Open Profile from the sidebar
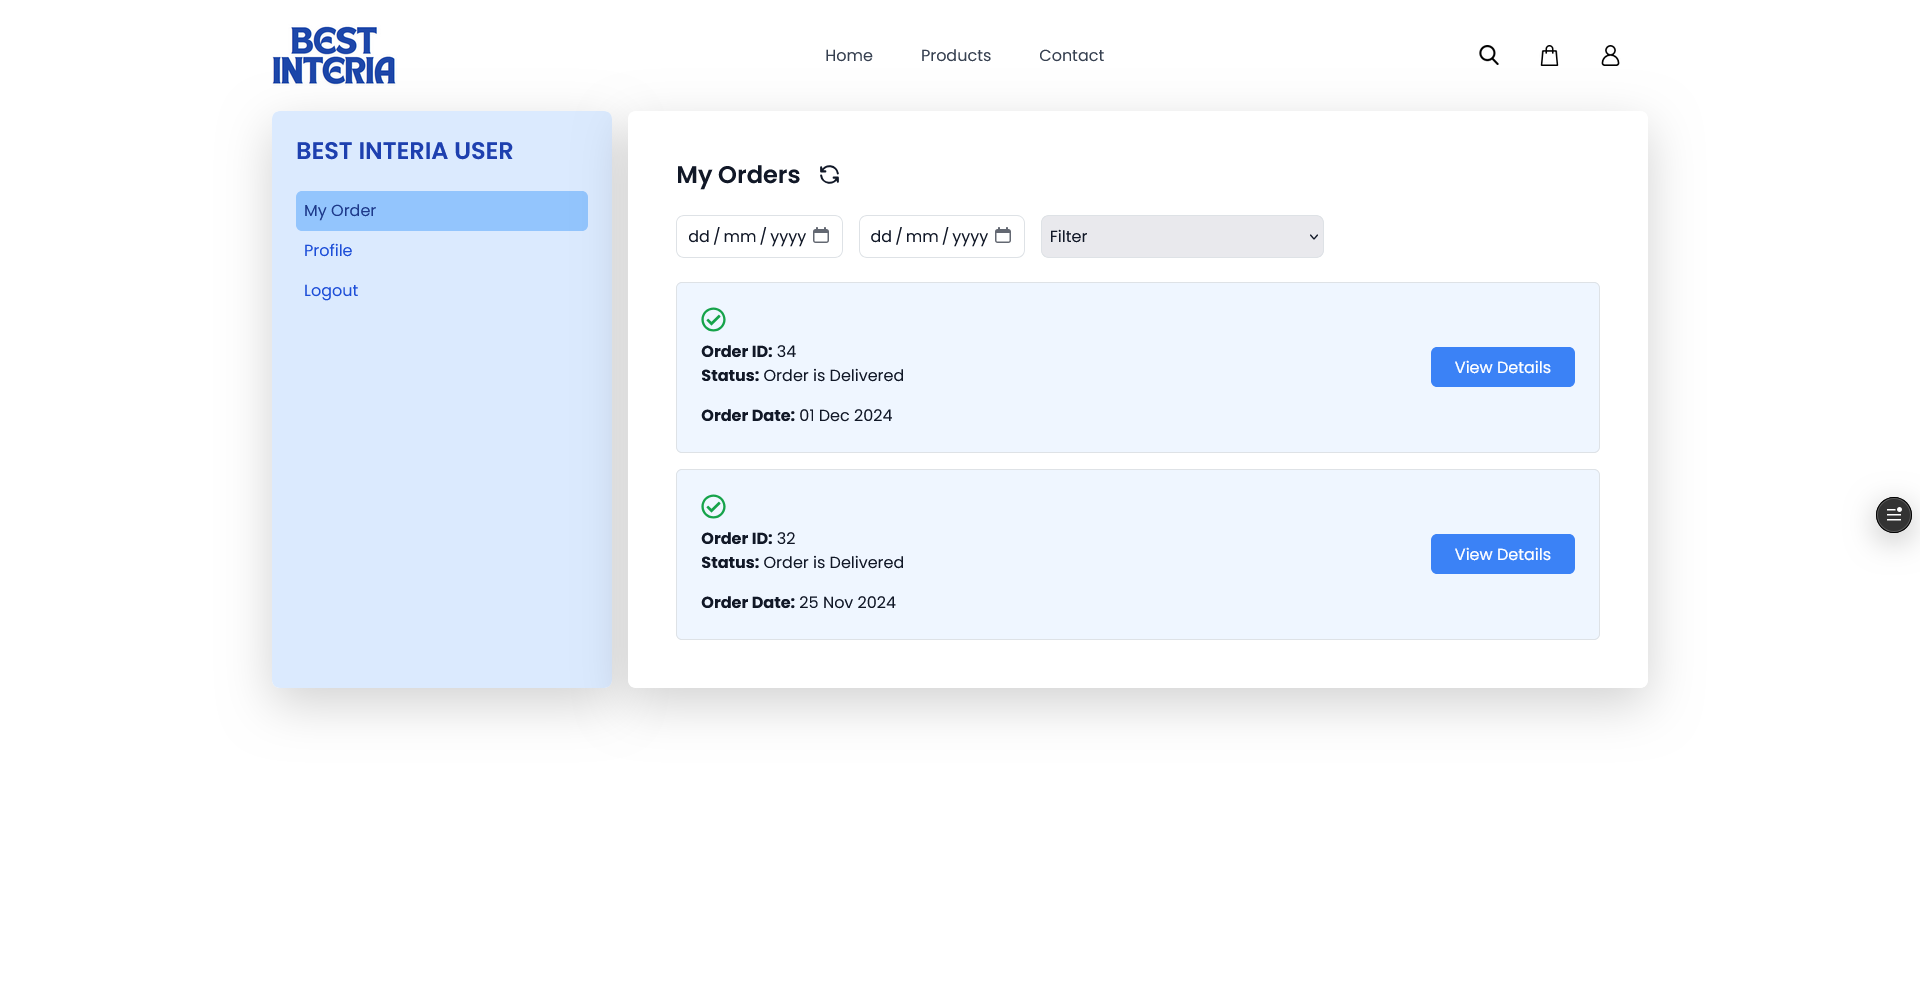The width and height of the screenshot is (1920, 993). pyautogui.click(x=328, y=251)
